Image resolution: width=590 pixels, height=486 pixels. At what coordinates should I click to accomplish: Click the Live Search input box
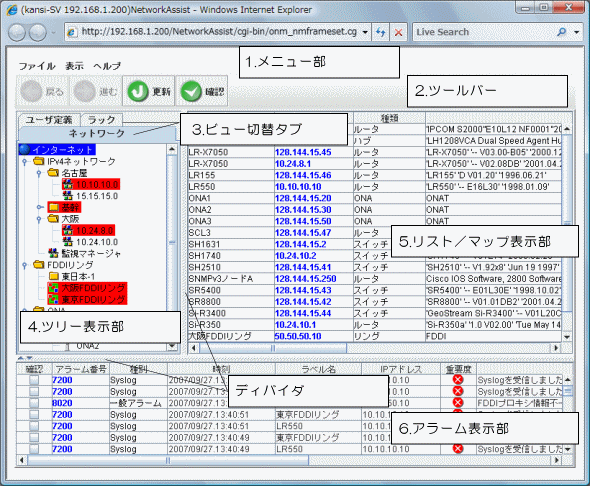[484, 32]
